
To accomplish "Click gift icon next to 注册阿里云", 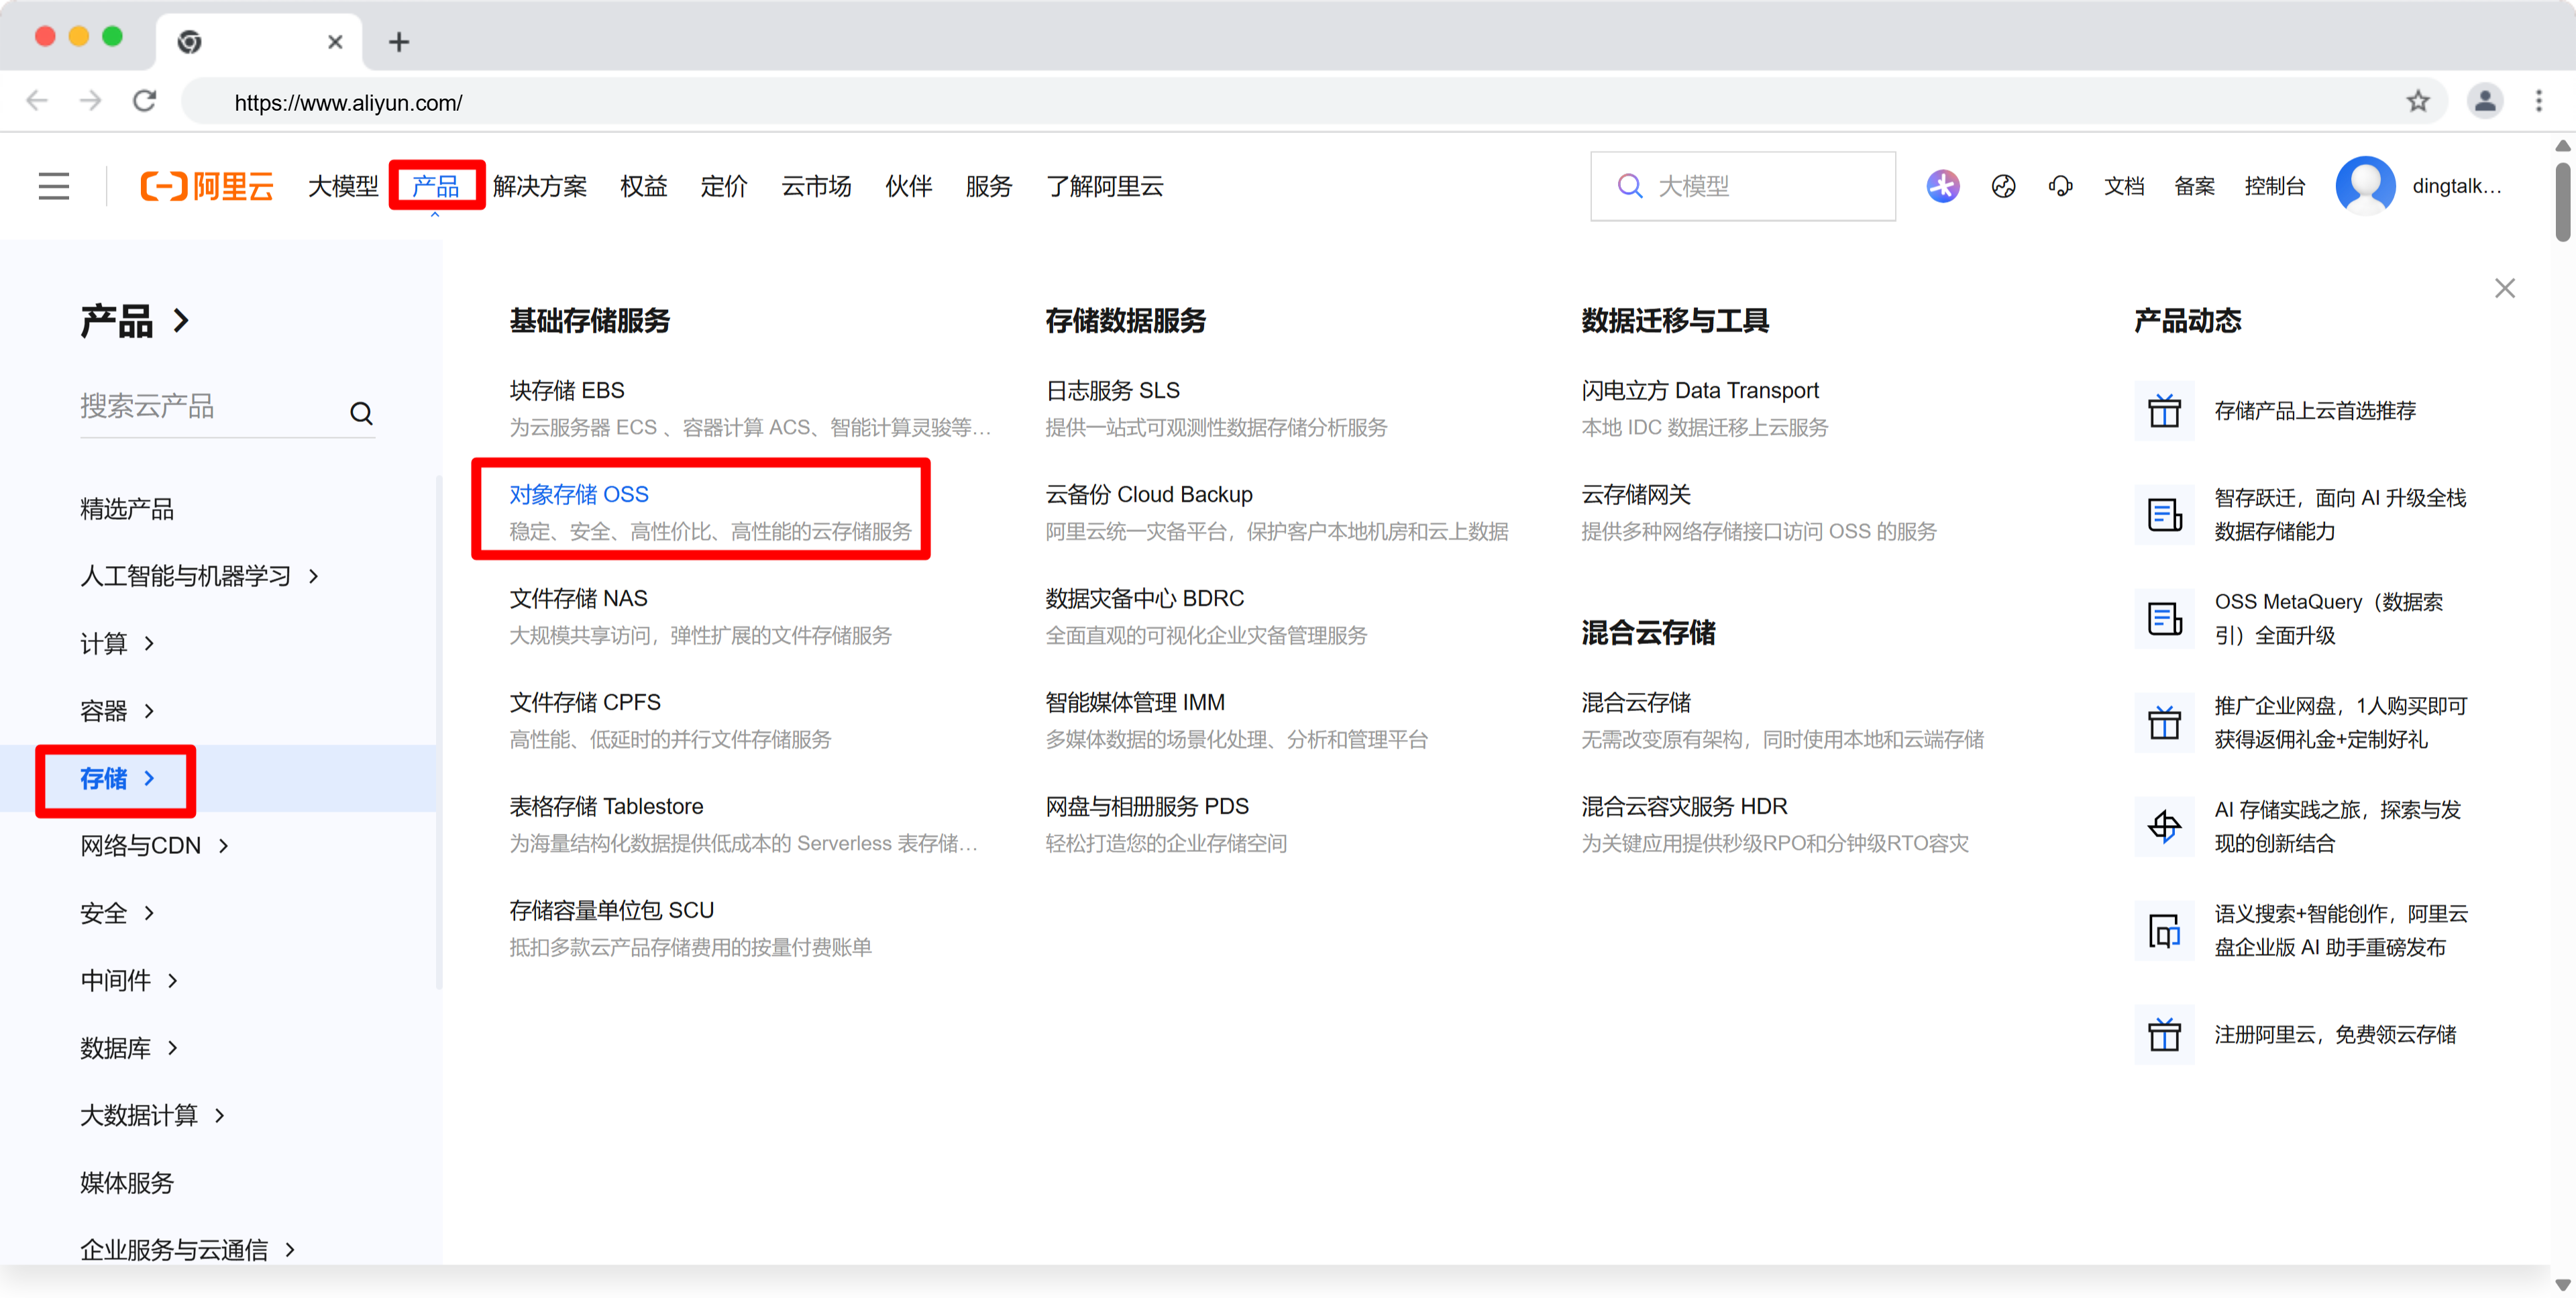I will (2164, 1035).
